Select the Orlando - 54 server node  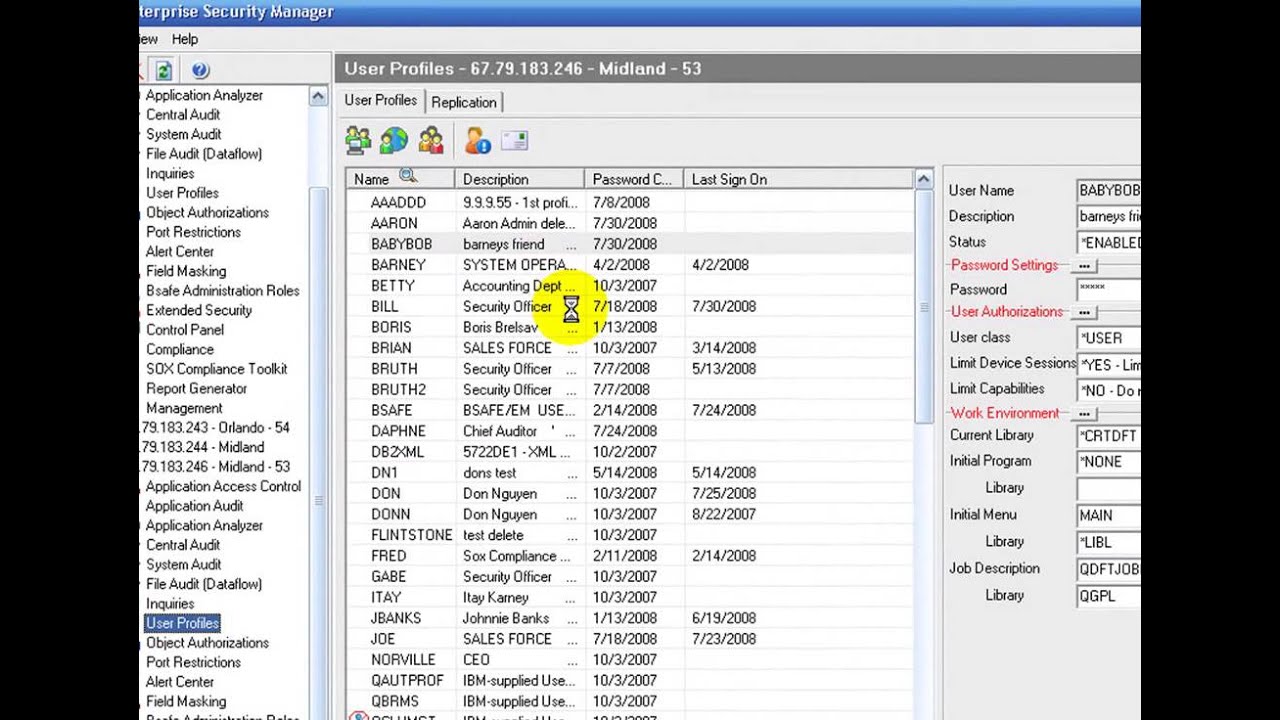click(x=215, y=428)
